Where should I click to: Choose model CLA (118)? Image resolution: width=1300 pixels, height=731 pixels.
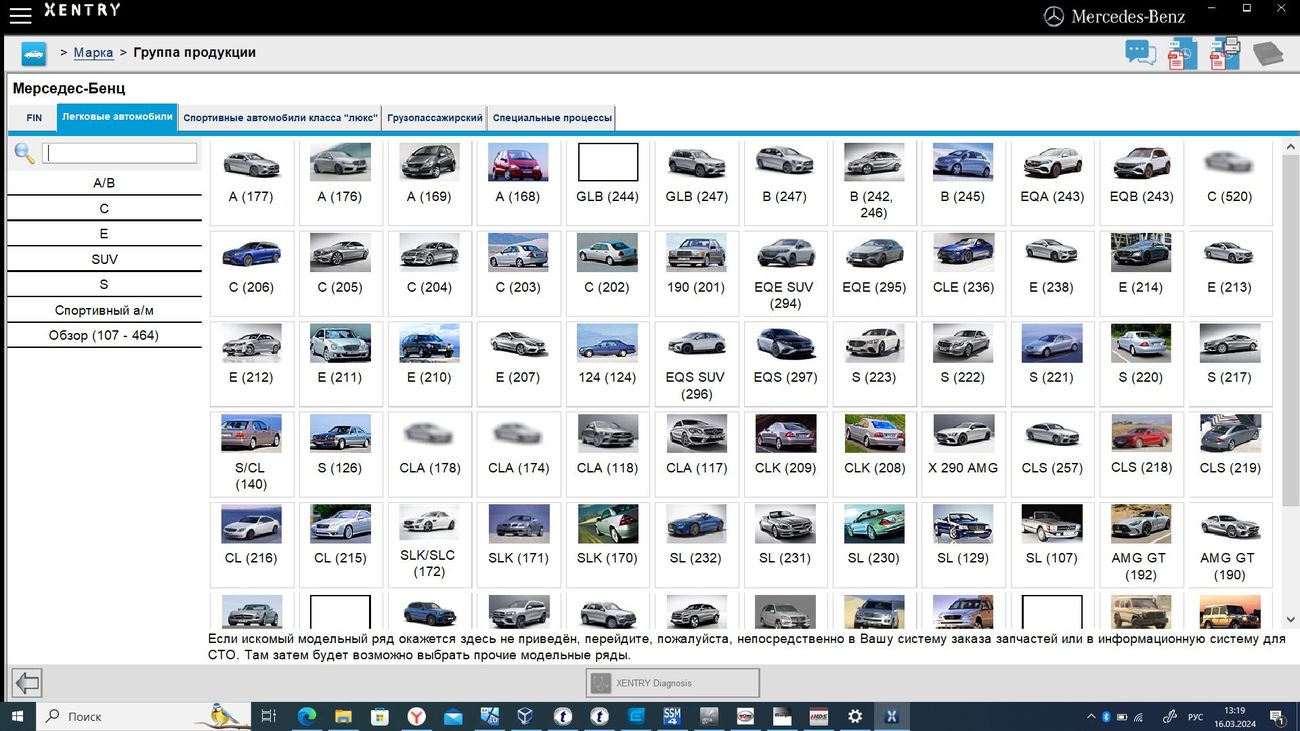point(607,454)
